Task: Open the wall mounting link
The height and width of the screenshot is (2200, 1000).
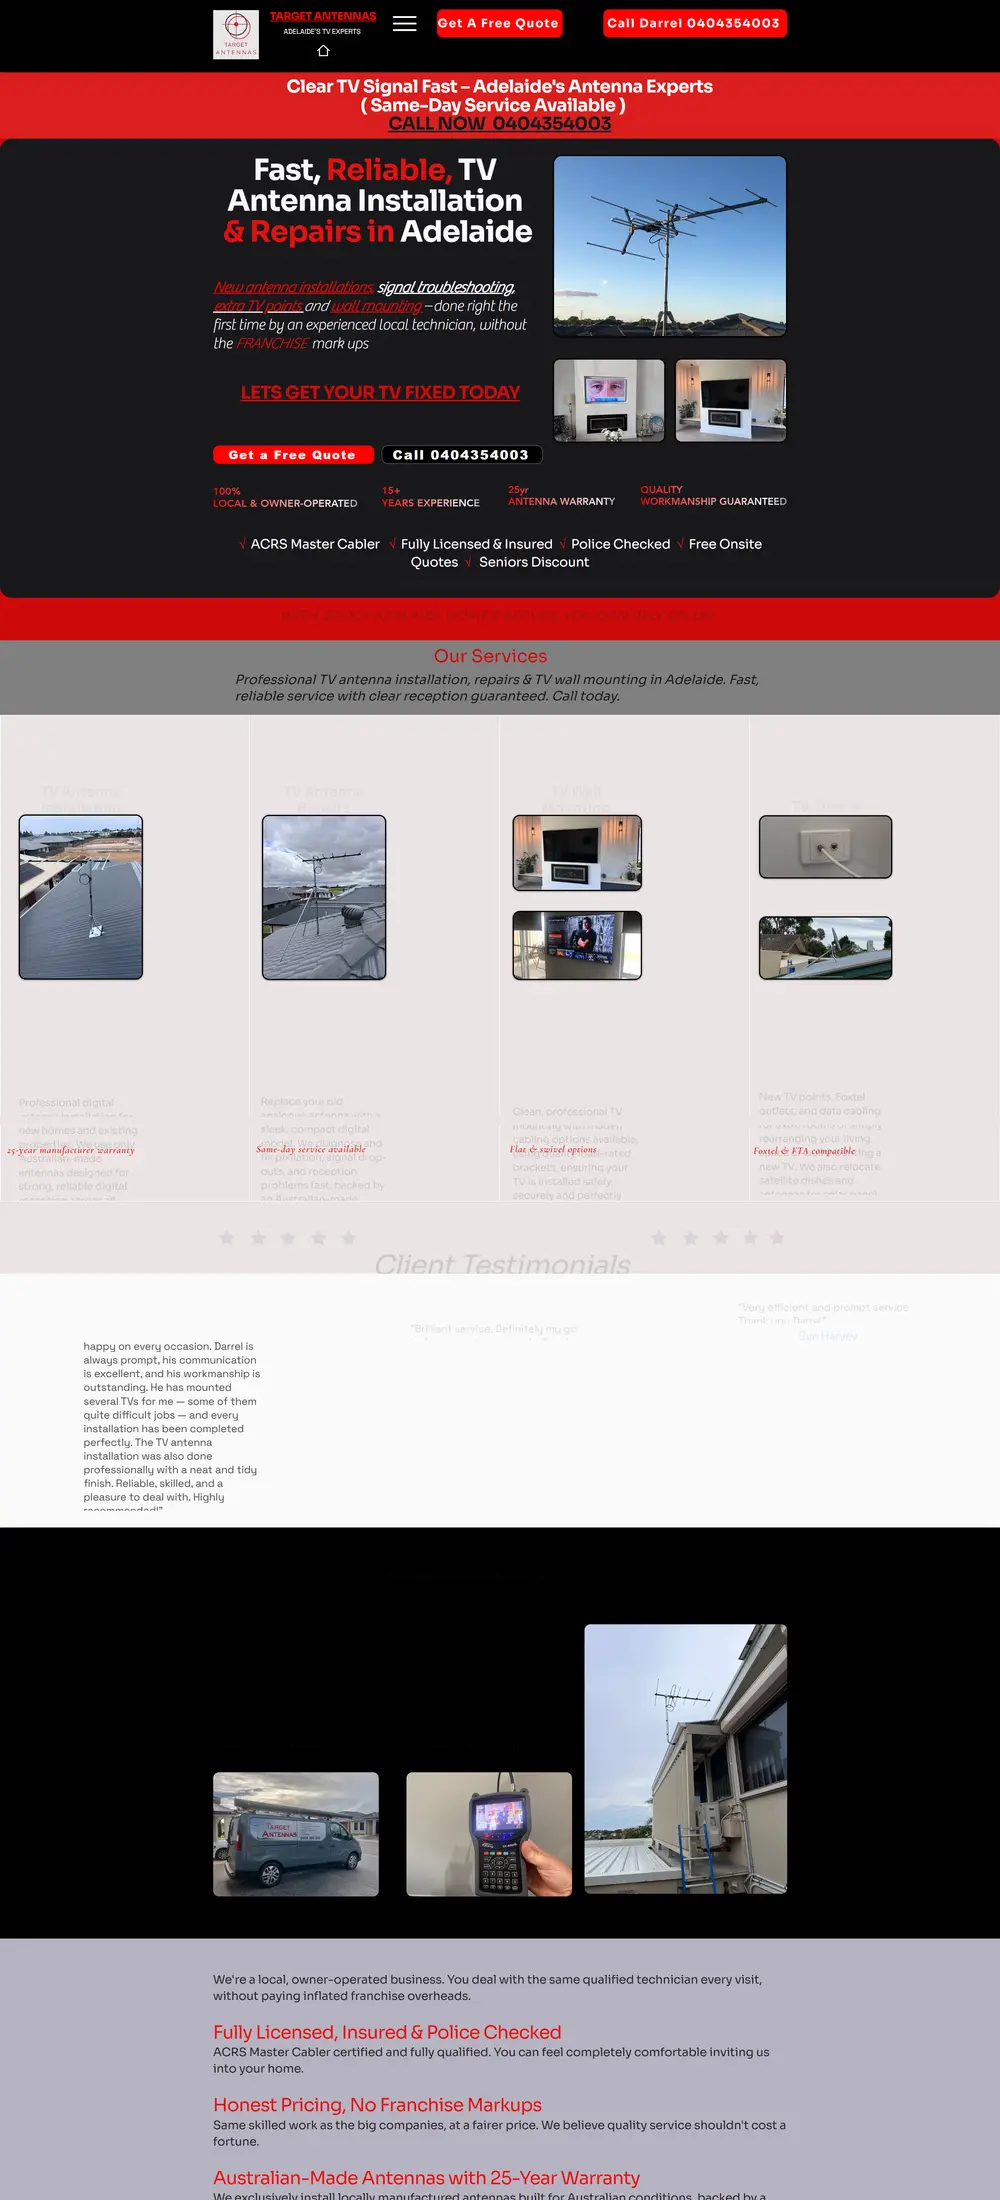Action: click(x=376, y=306)
